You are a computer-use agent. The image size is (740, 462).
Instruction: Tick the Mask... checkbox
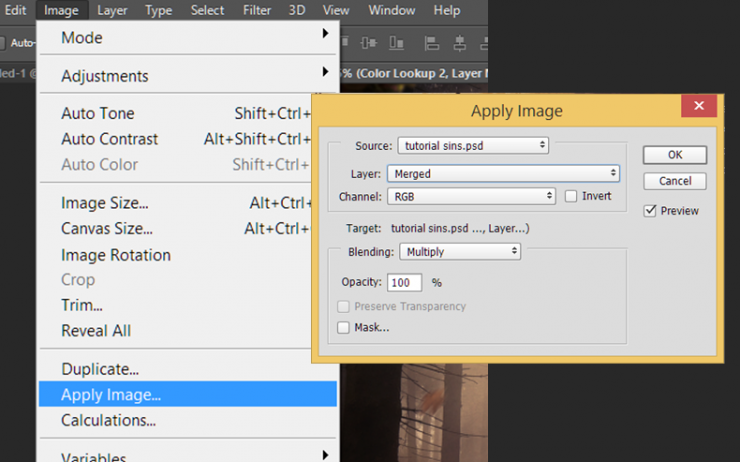pyautogui.click(x=343, y=327)
